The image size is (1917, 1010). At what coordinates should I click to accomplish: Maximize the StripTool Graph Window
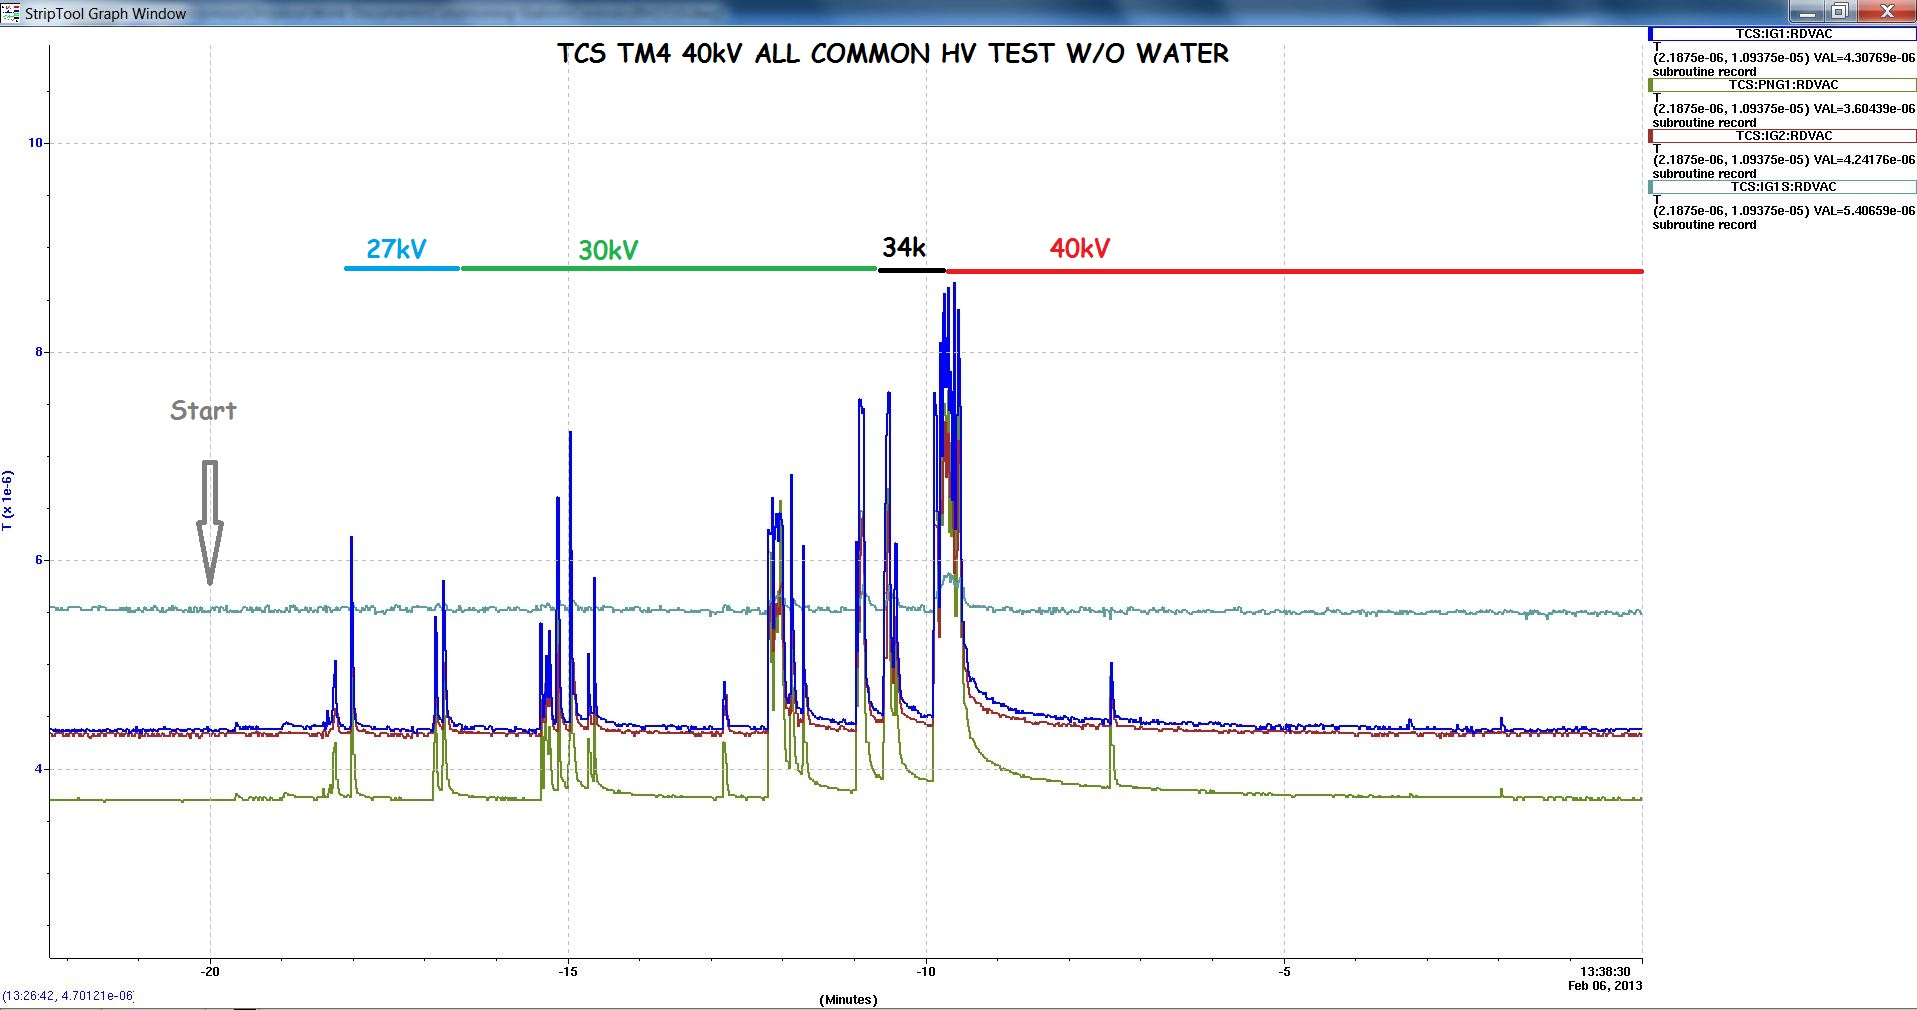pyautogui.click(x=1839, y=12)
